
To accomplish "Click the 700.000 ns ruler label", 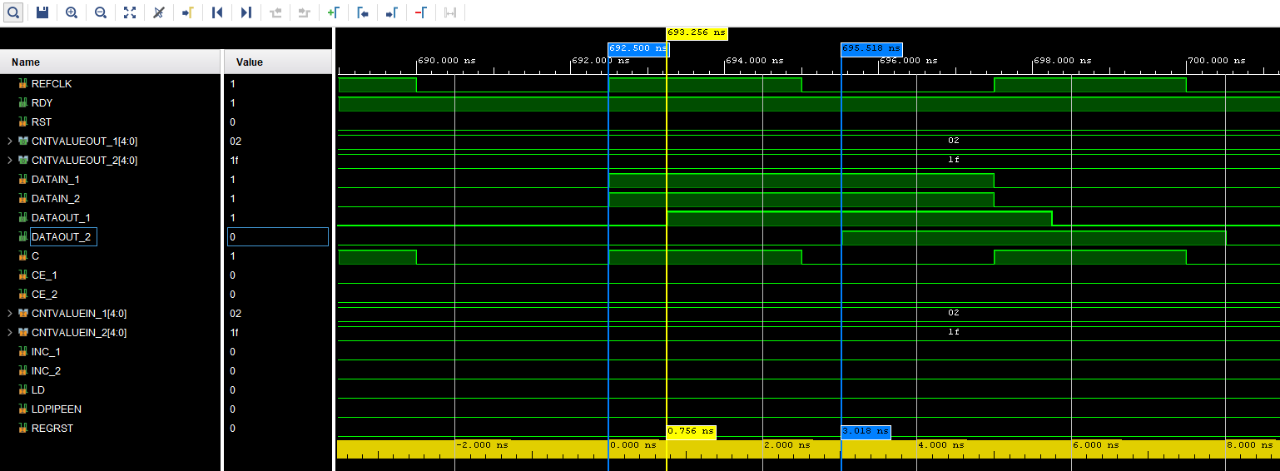I will point(1218,60).
